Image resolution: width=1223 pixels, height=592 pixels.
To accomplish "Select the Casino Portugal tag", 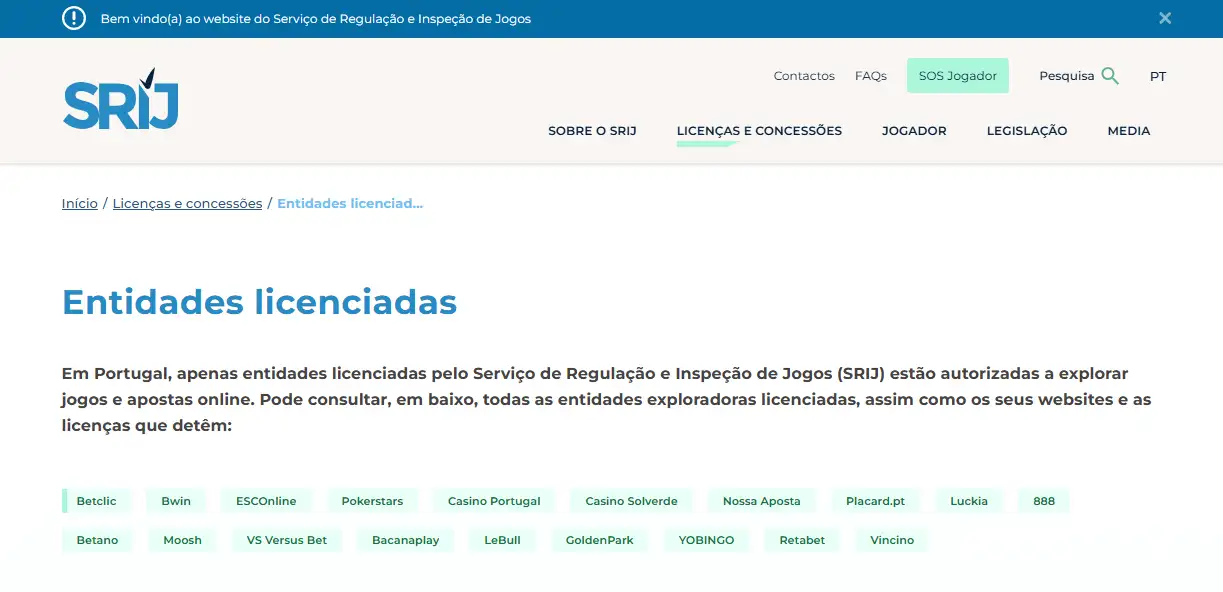I will (494, 501).
